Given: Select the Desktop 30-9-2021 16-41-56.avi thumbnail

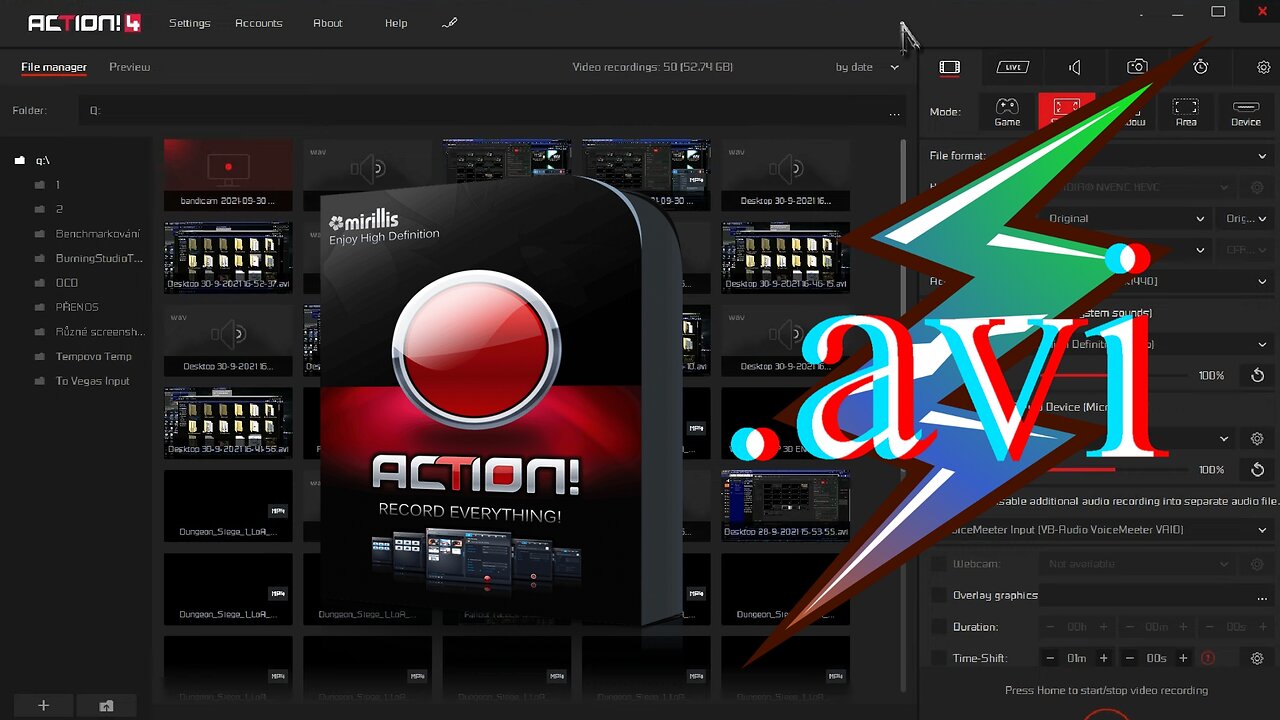Looking at the screenshot, I should coord(228,422).
